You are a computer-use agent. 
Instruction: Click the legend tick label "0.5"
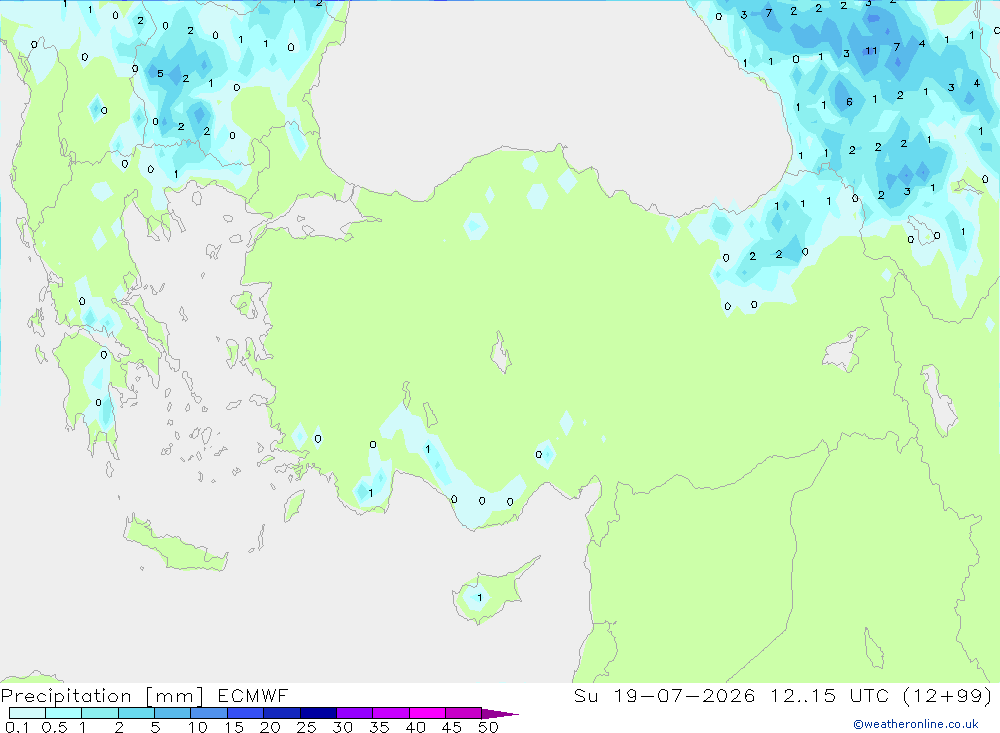click(55, 727)
